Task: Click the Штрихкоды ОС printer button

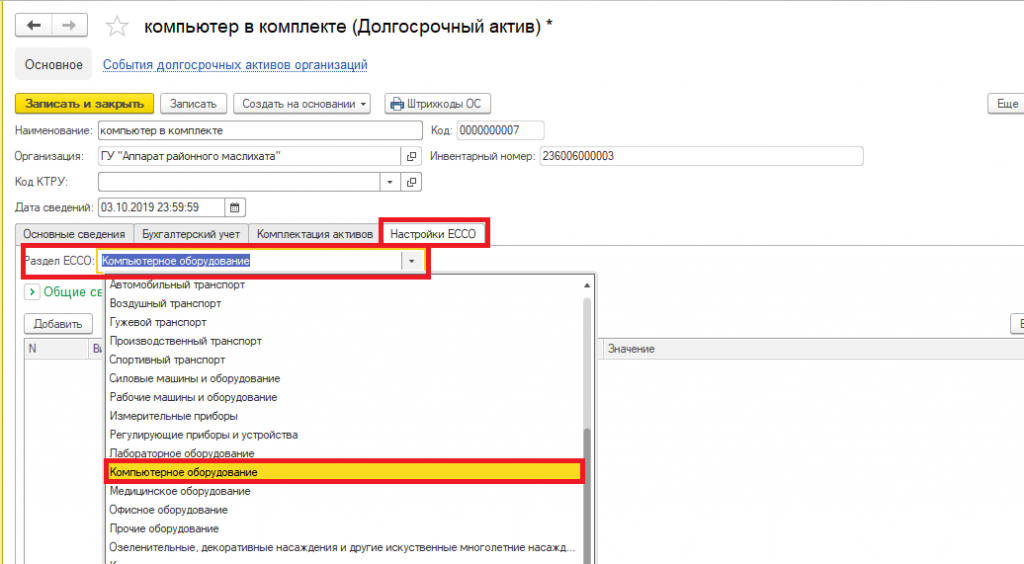Action: click(437, 104)
